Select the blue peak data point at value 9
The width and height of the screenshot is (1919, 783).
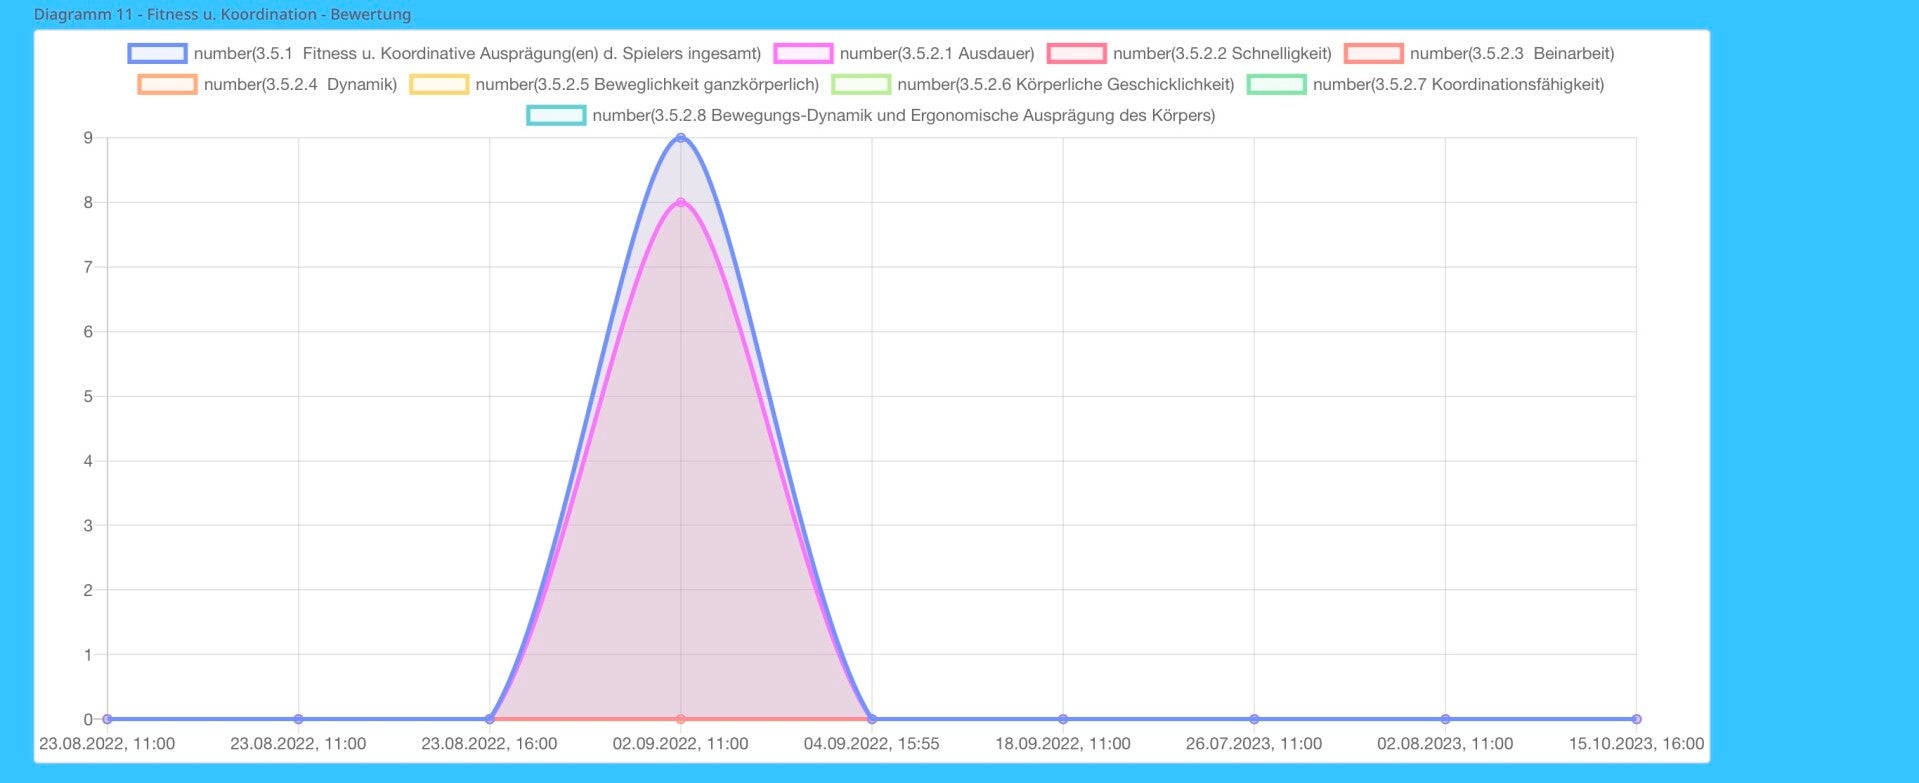(681, 138)
